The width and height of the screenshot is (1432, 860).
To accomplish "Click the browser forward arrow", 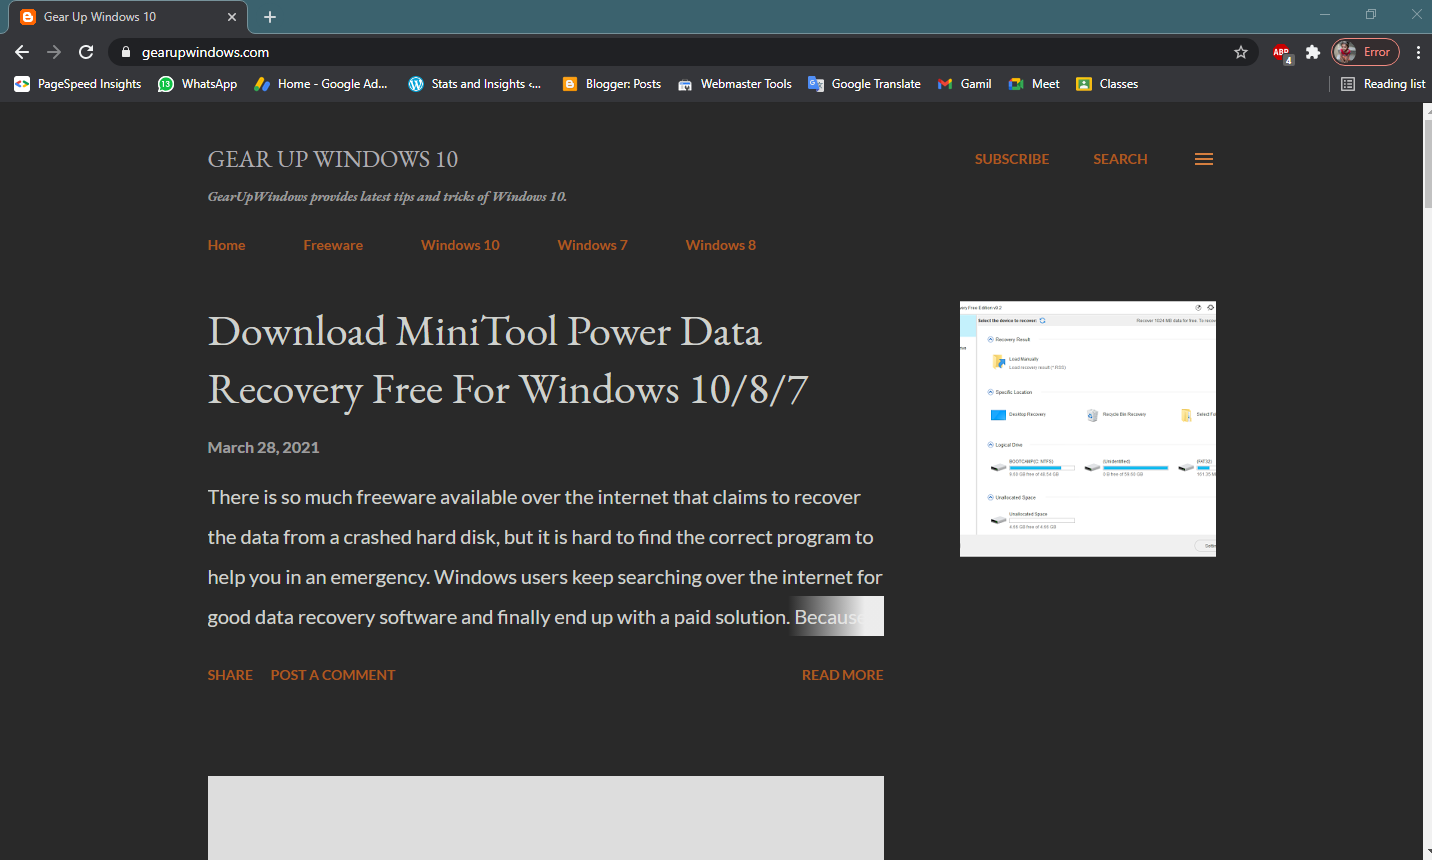I will point(54,52).
